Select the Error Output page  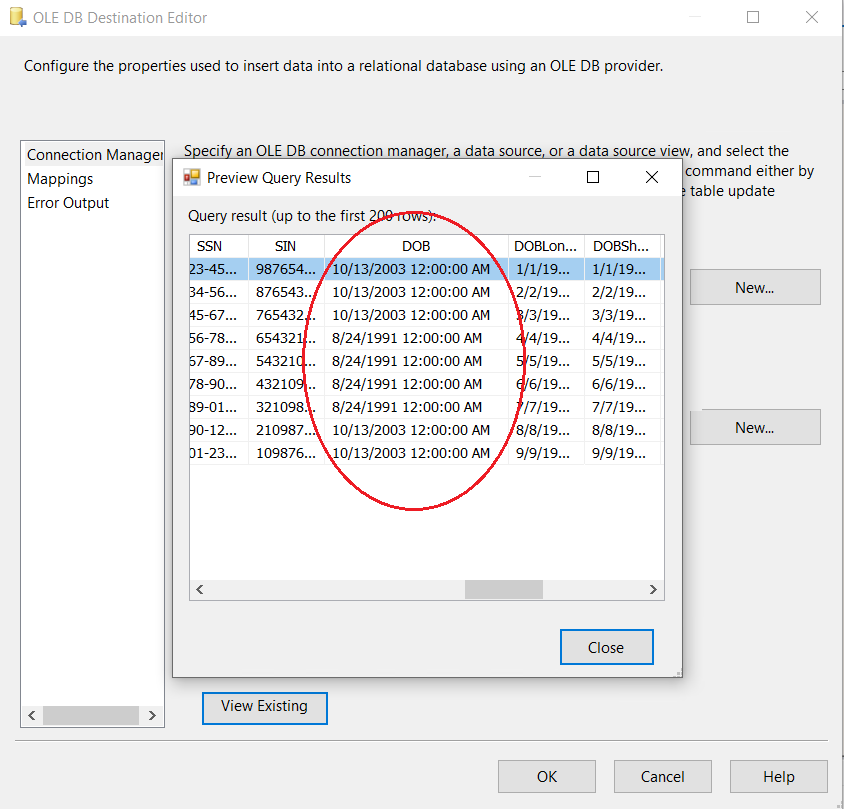68,203
